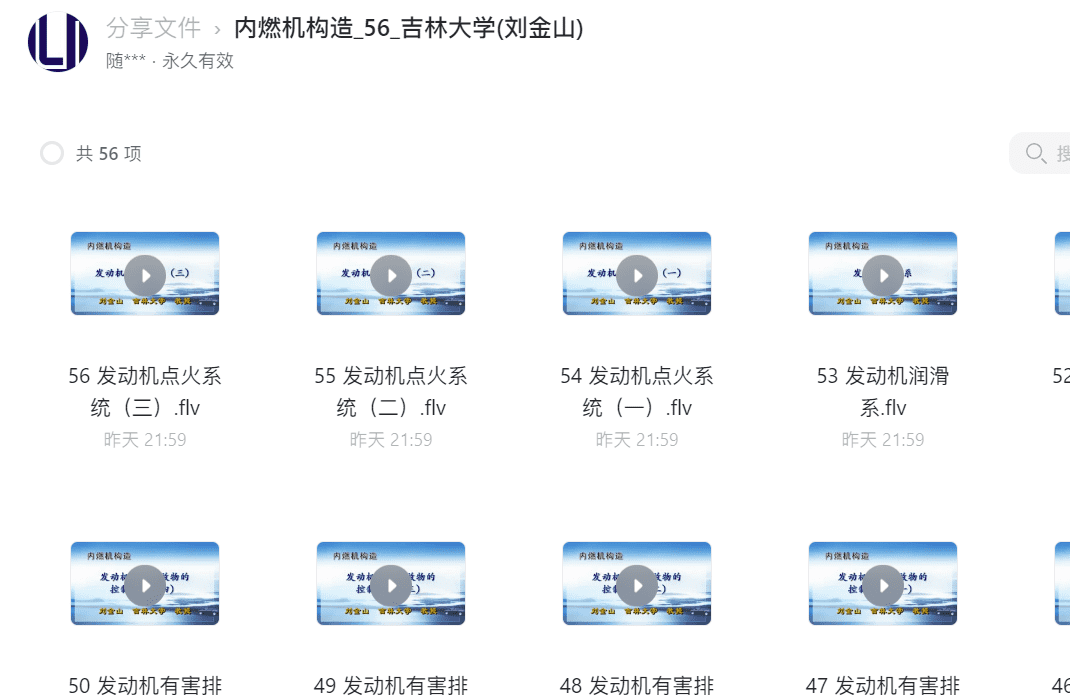The image size is (1070, 700).
Task: Play video 48 发动机有害排 thumbnail
Action: click(x=637, y=585)
